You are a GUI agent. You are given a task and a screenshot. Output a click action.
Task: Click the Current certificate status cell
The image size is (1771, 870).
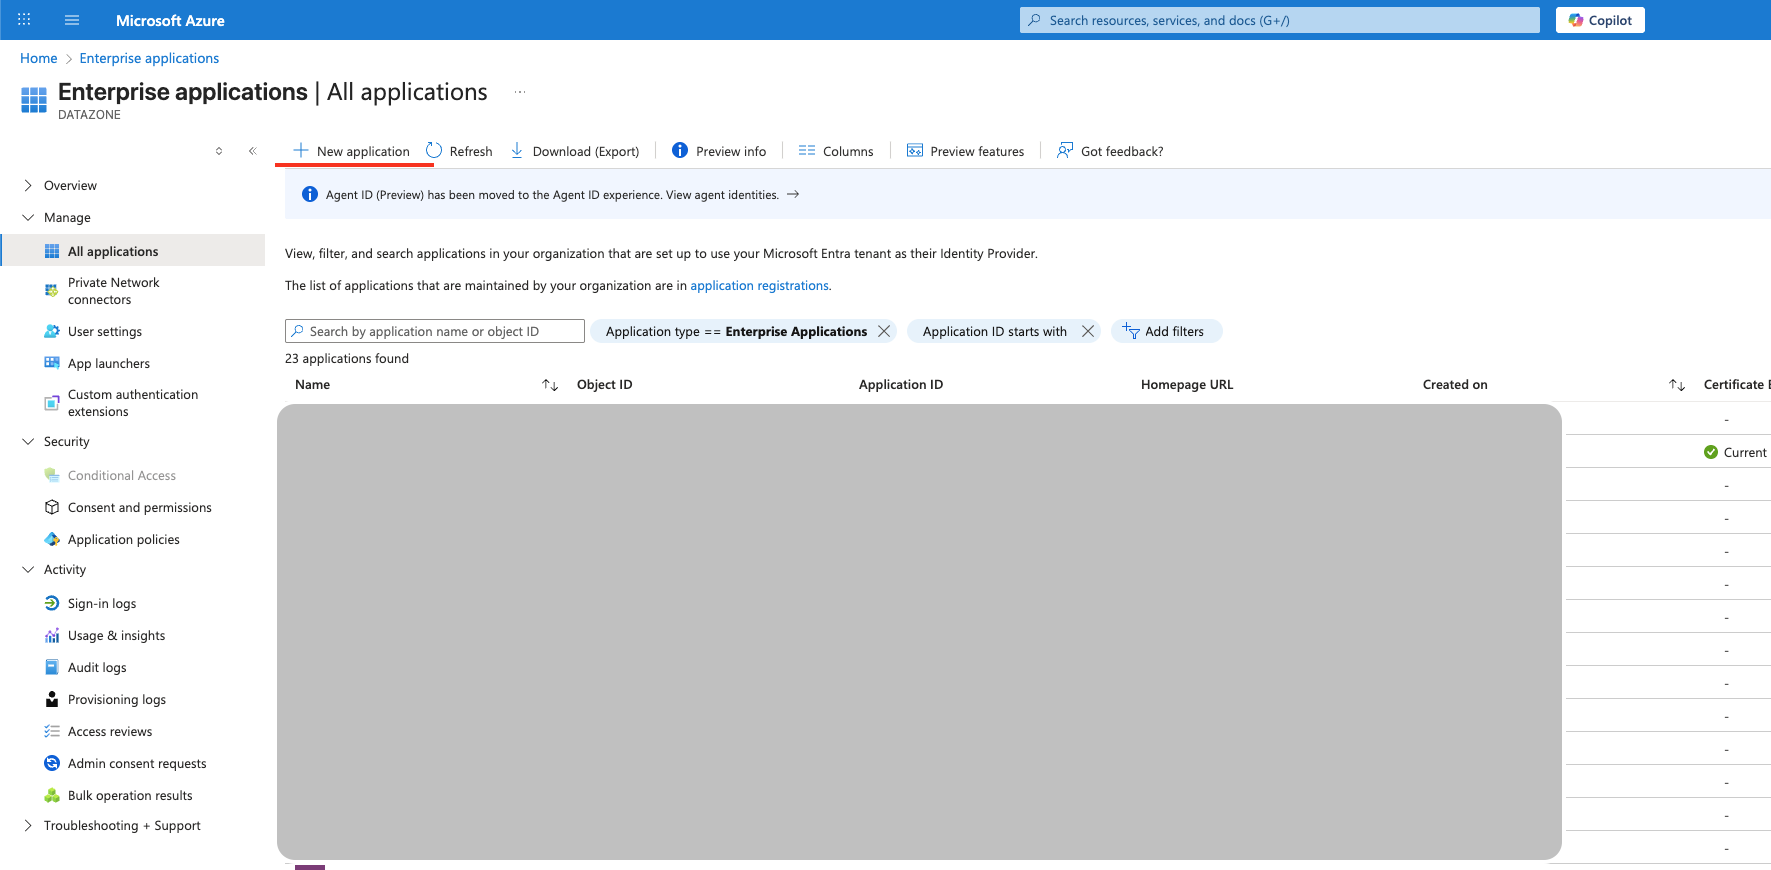(x=1735, y=452)
